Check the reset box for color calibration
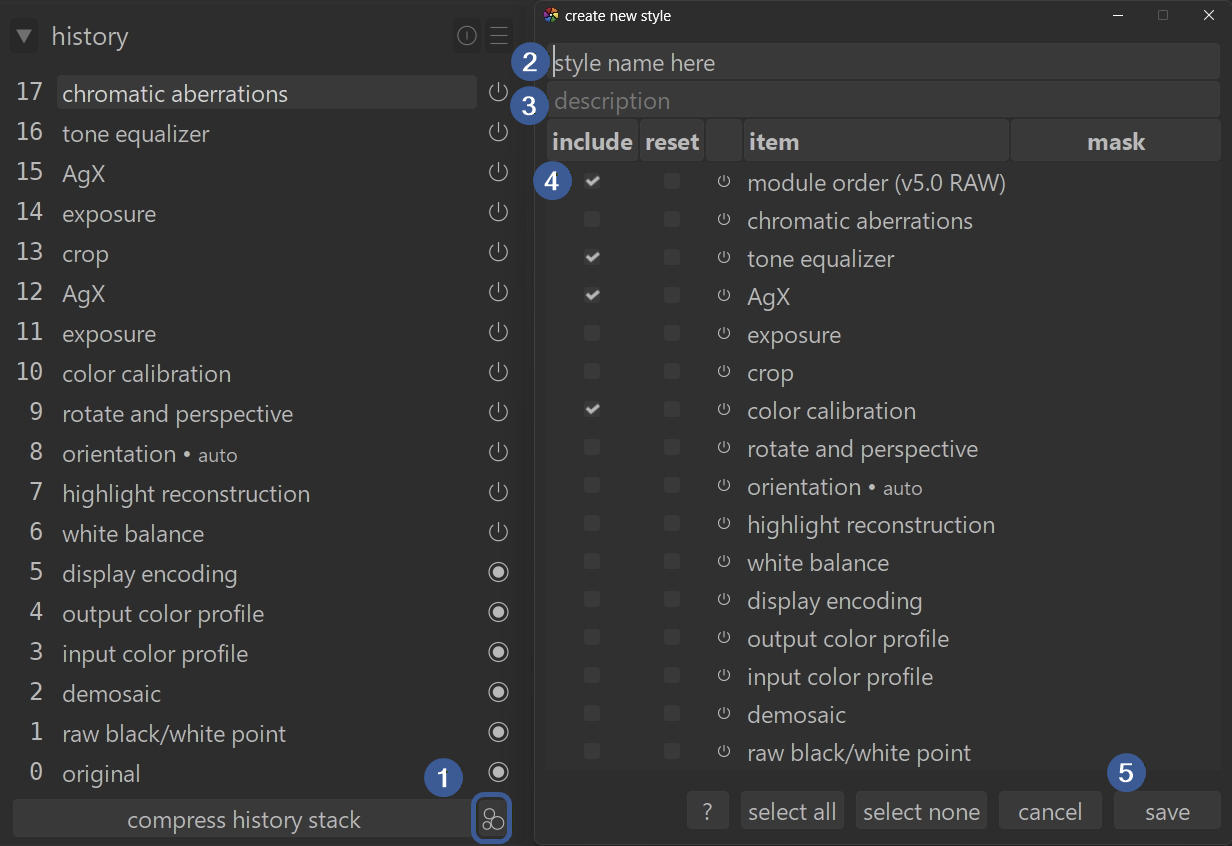 [x=672, y=410]
